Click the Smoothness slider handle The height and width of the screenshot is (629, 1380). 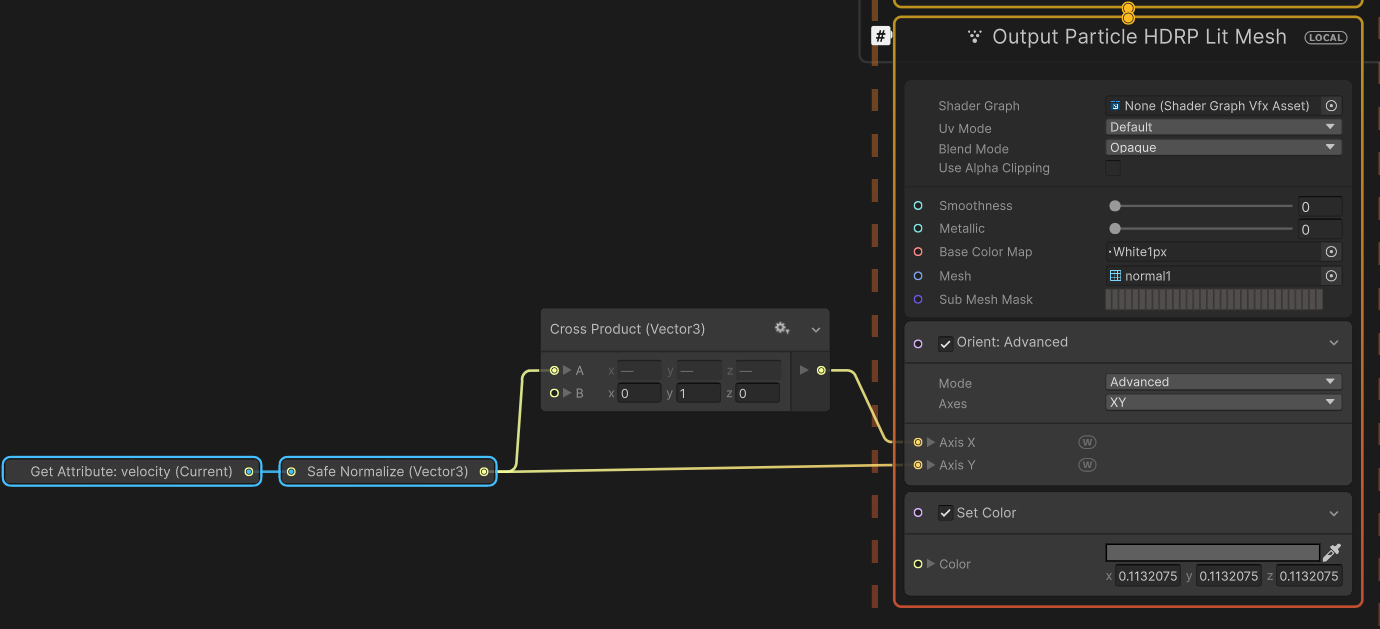click(x=1115, y=206)
